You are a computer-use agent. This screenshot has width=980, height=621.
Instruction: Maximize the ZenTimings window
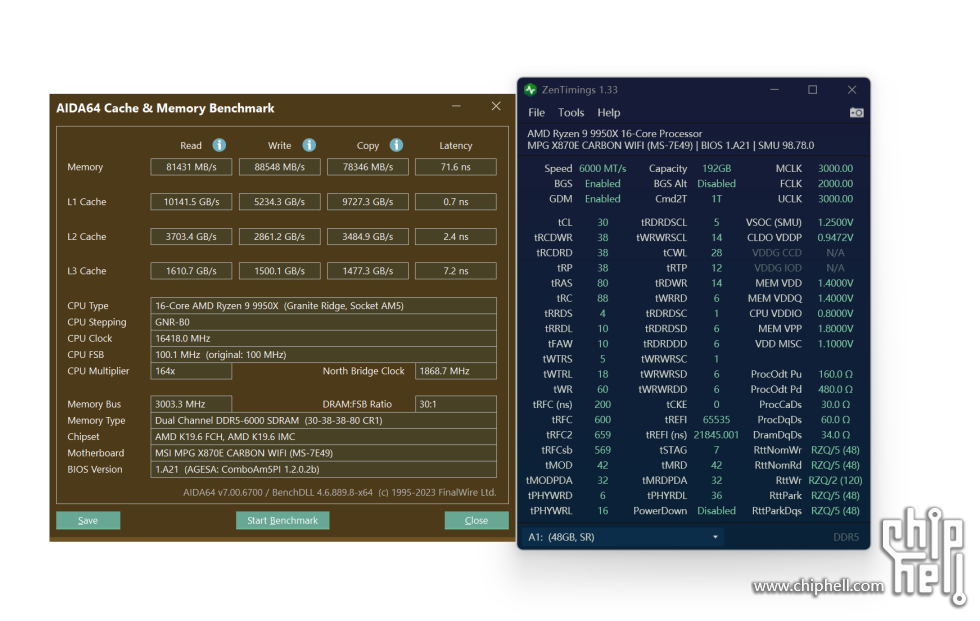pos(812,89)
